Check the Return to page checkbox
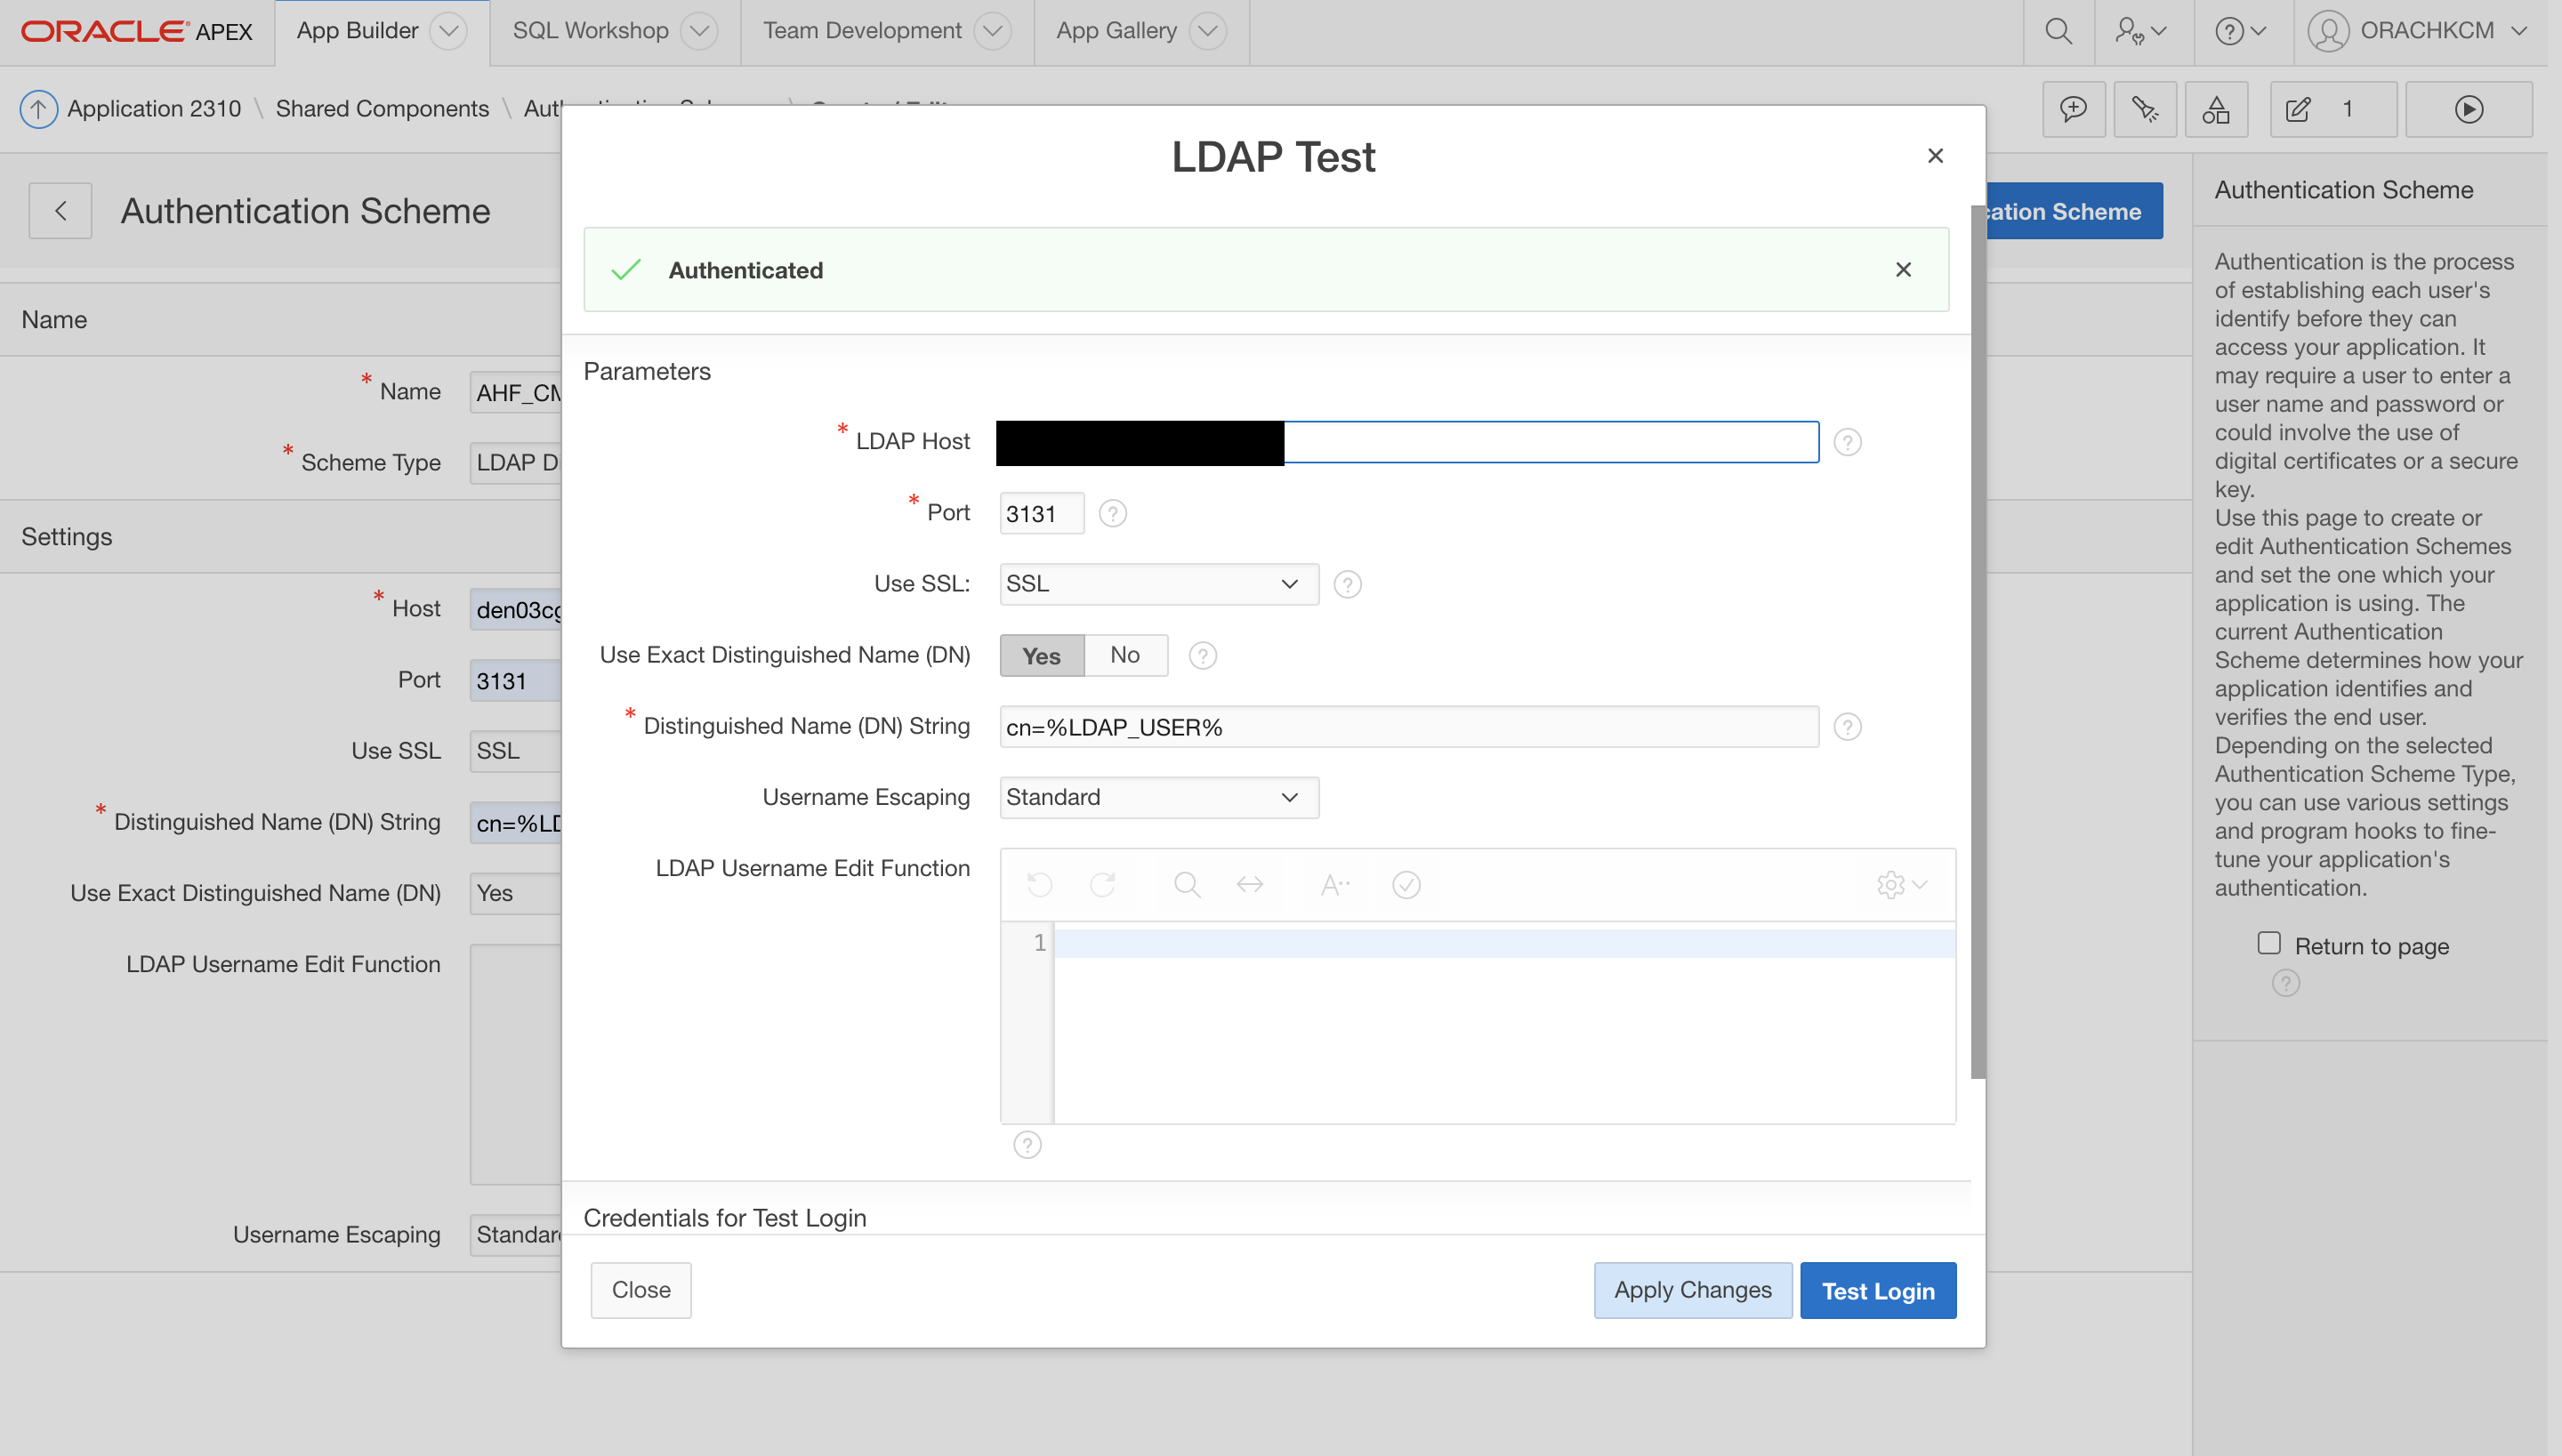Screen dimensions: 2562x1456 2269,943
